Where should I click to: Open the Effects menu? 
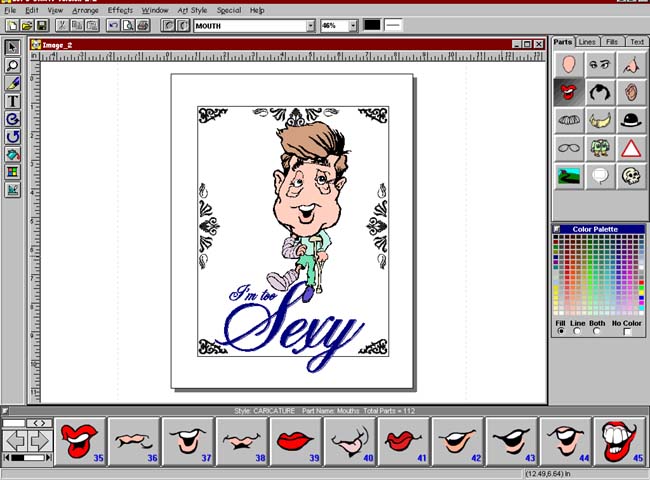pyautogui.click(x=120, y=10)
